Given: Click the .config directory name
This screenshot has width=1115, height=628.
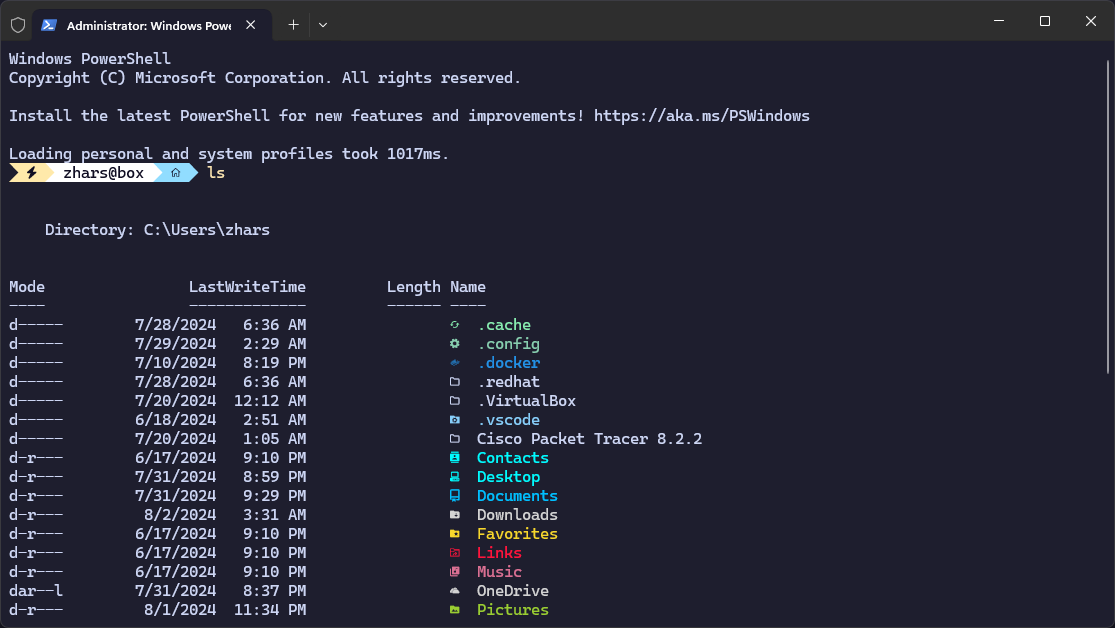Looking at the screenshot, I should coord(508,344).
